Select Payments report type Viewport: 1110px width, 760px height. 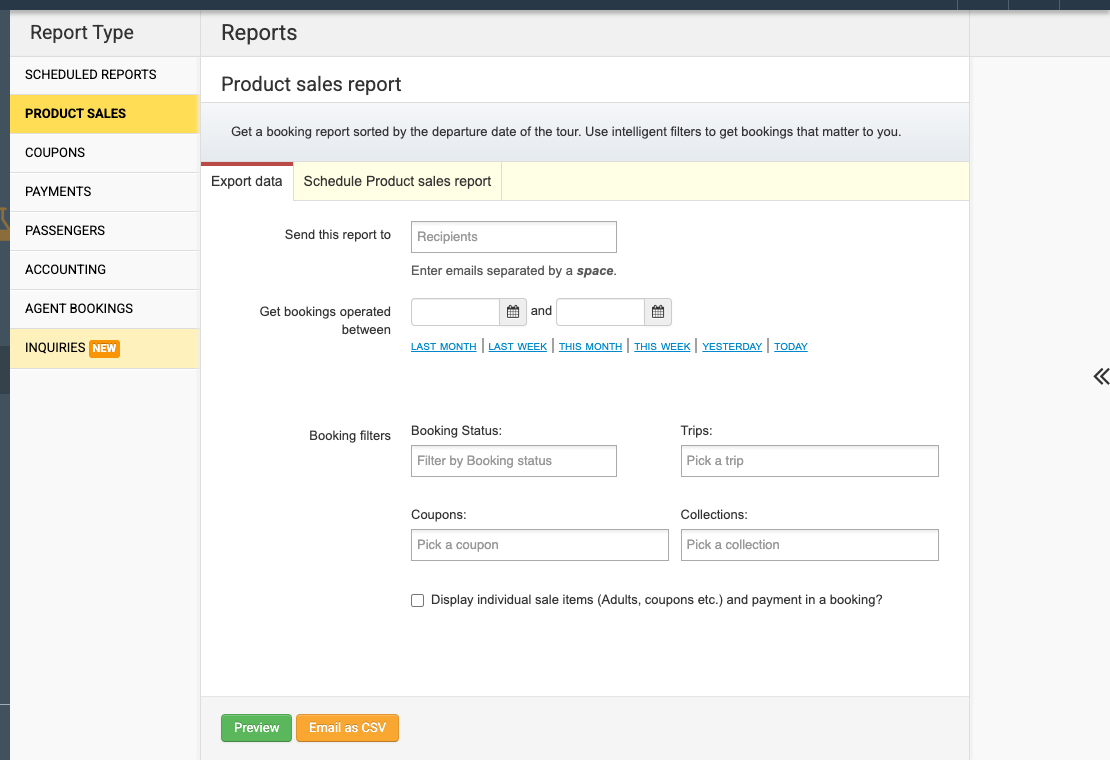(x=105, y=192)
